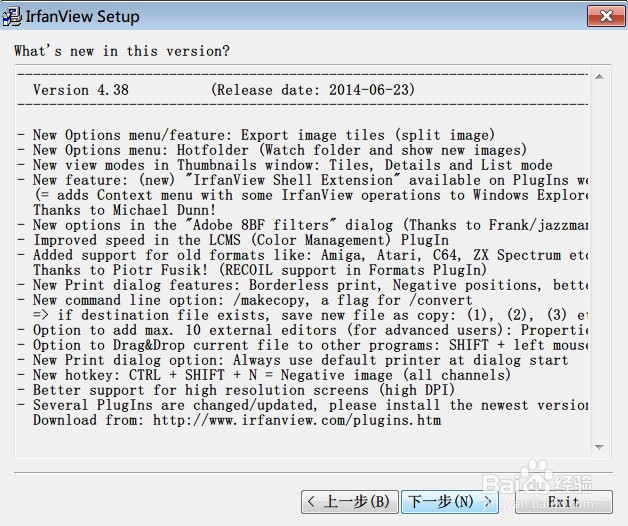Viewport: 628px width, 526px height.
Task: Click the Amiga, Atari, C64 formats line
Action: point(303,255)
